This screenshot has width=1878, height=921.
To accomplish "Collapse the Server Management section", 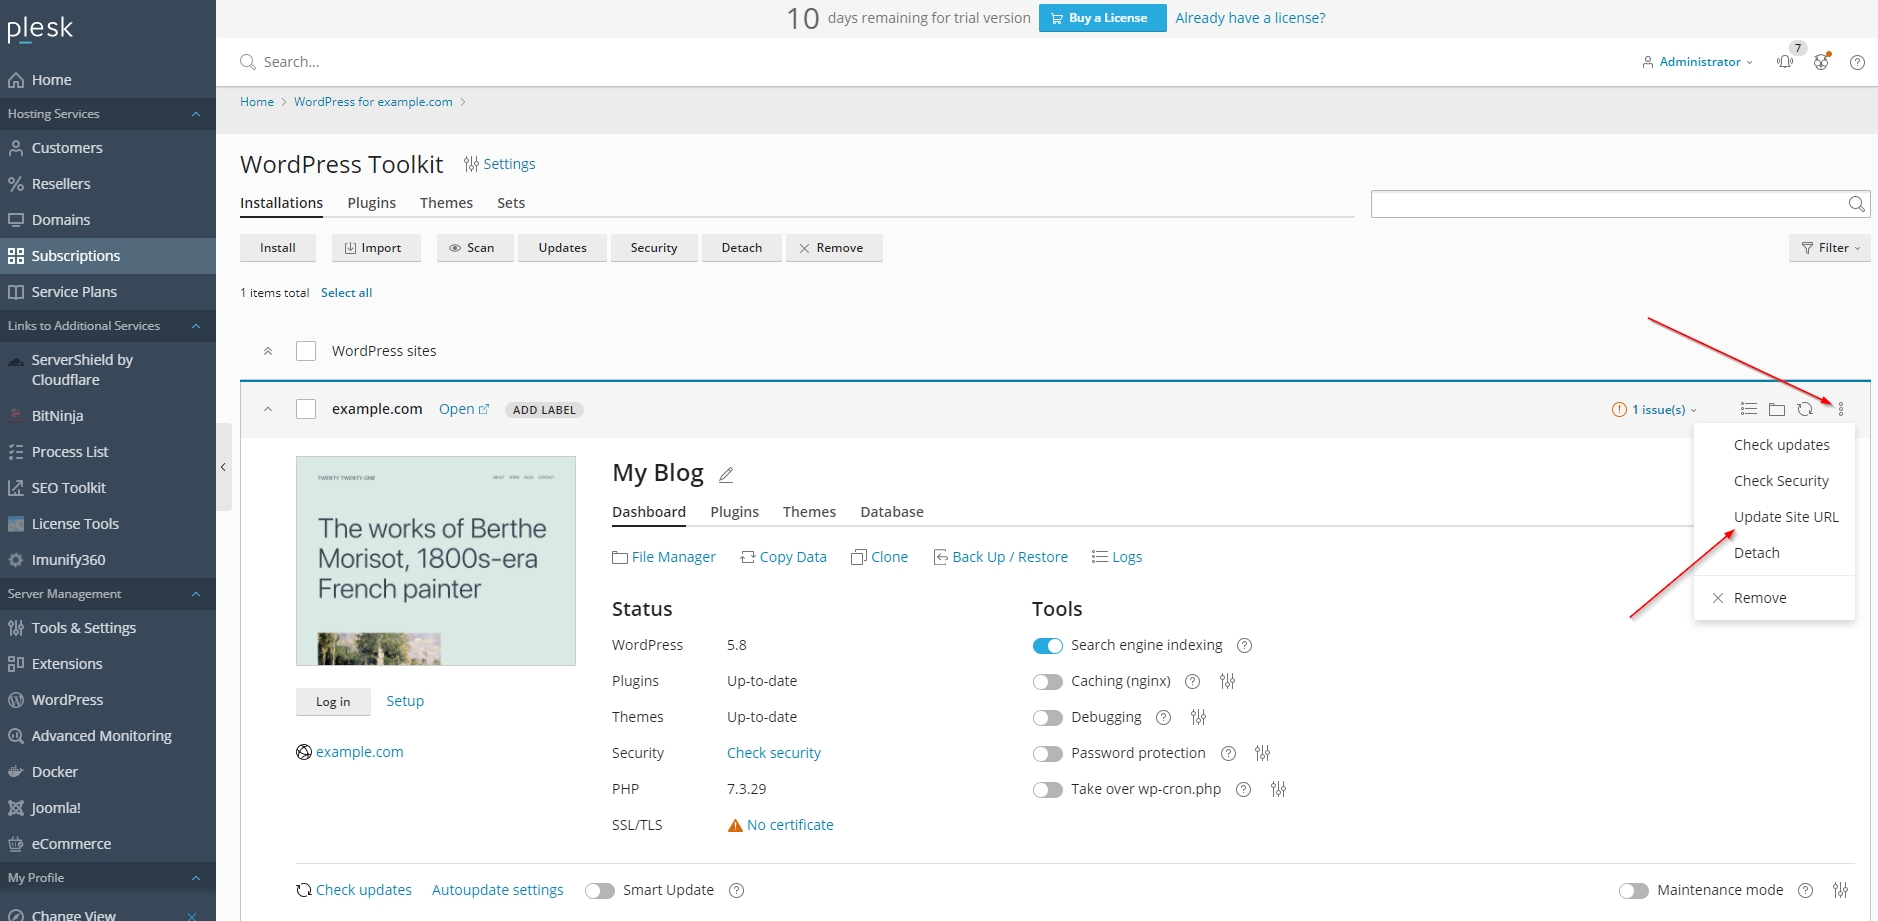I will point(196,594).
